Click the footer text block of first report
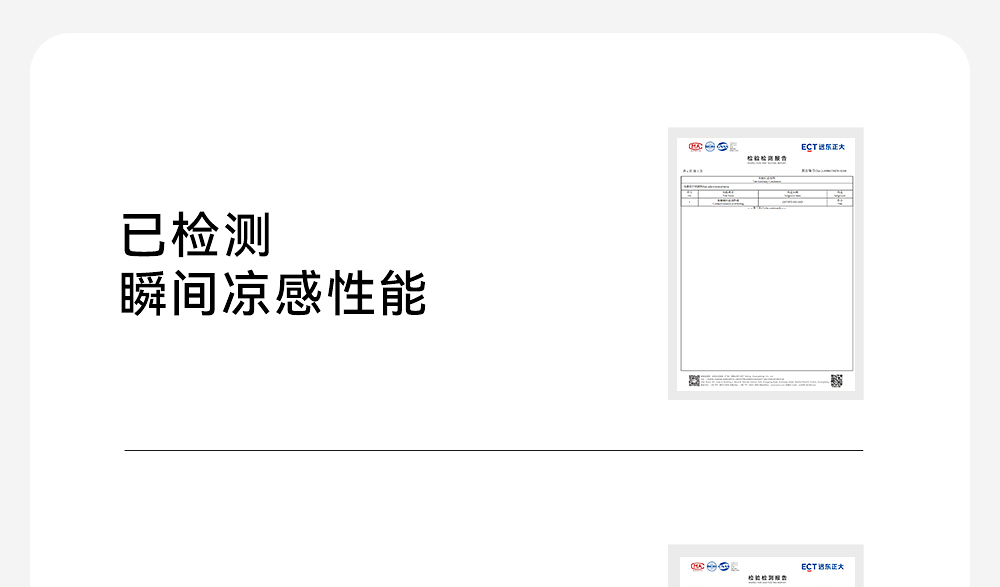This screenshot has height=587, width=1000. [x=765, y=381]
